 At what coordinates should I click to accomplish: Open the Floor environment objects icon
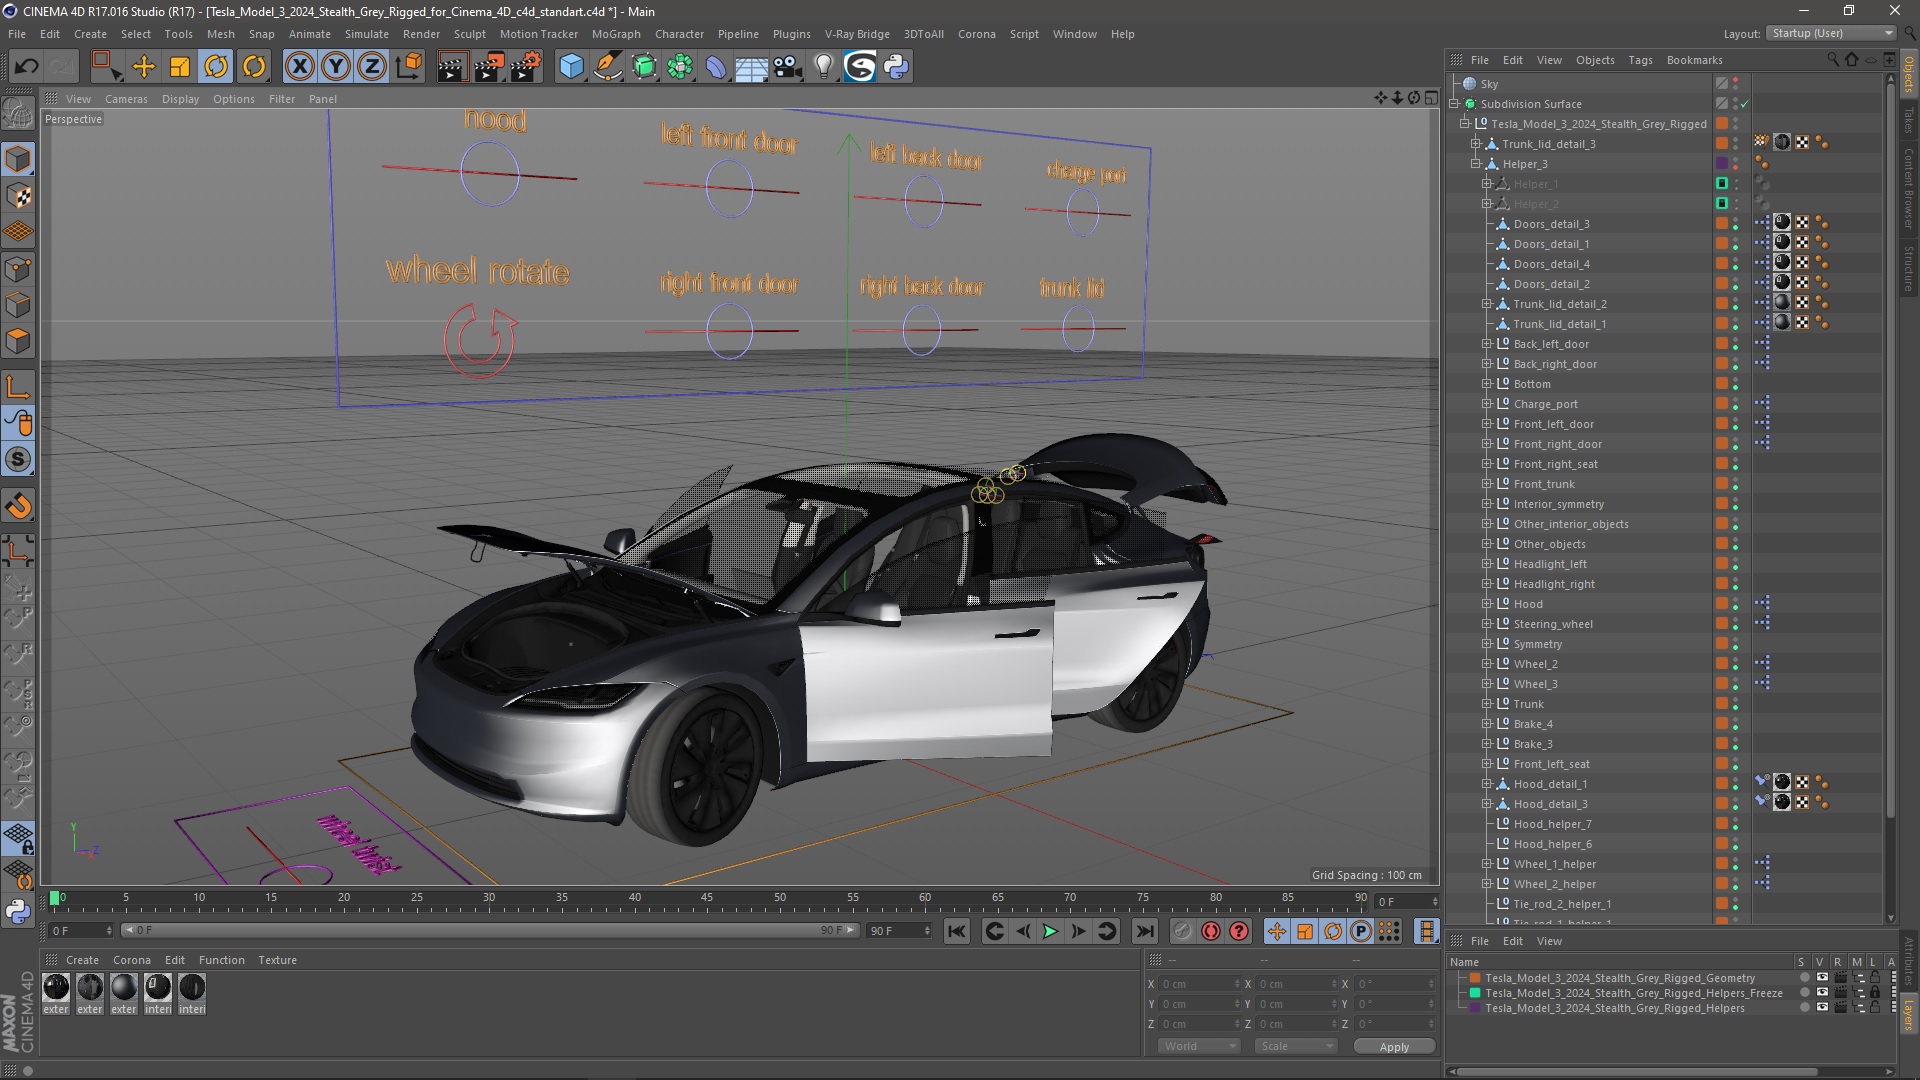[752, 66]
